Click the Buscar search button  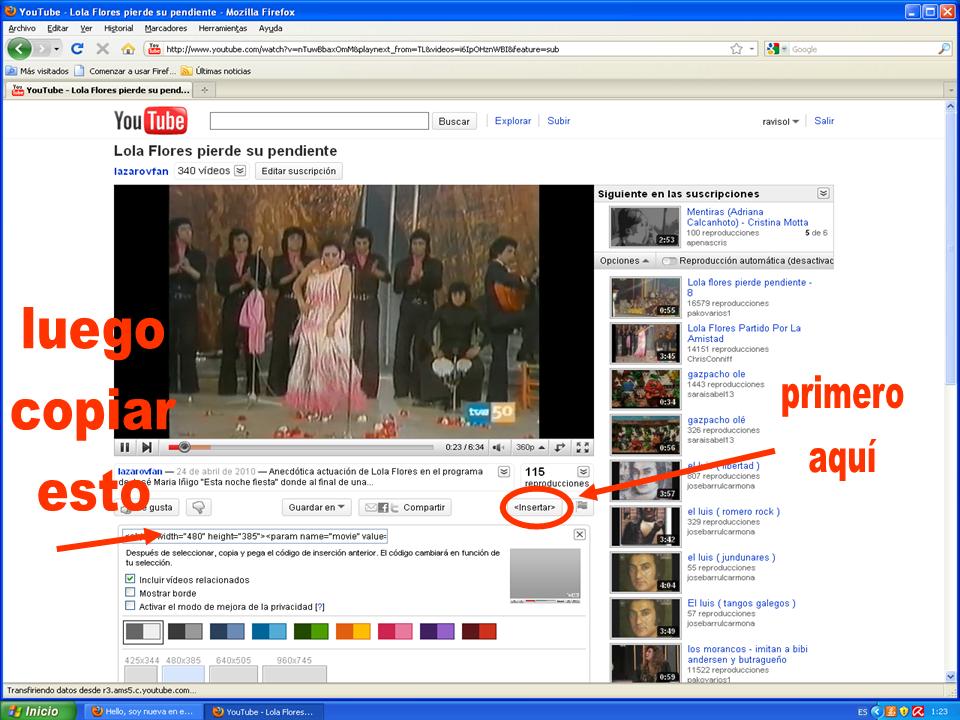tap(454, 121)
